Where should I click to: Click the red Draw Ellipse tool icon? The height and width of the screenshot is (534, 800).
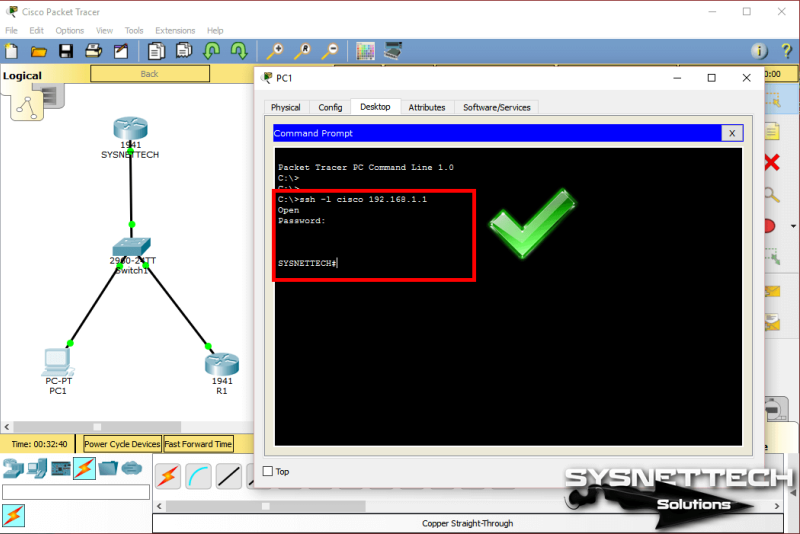coord(770,226)
